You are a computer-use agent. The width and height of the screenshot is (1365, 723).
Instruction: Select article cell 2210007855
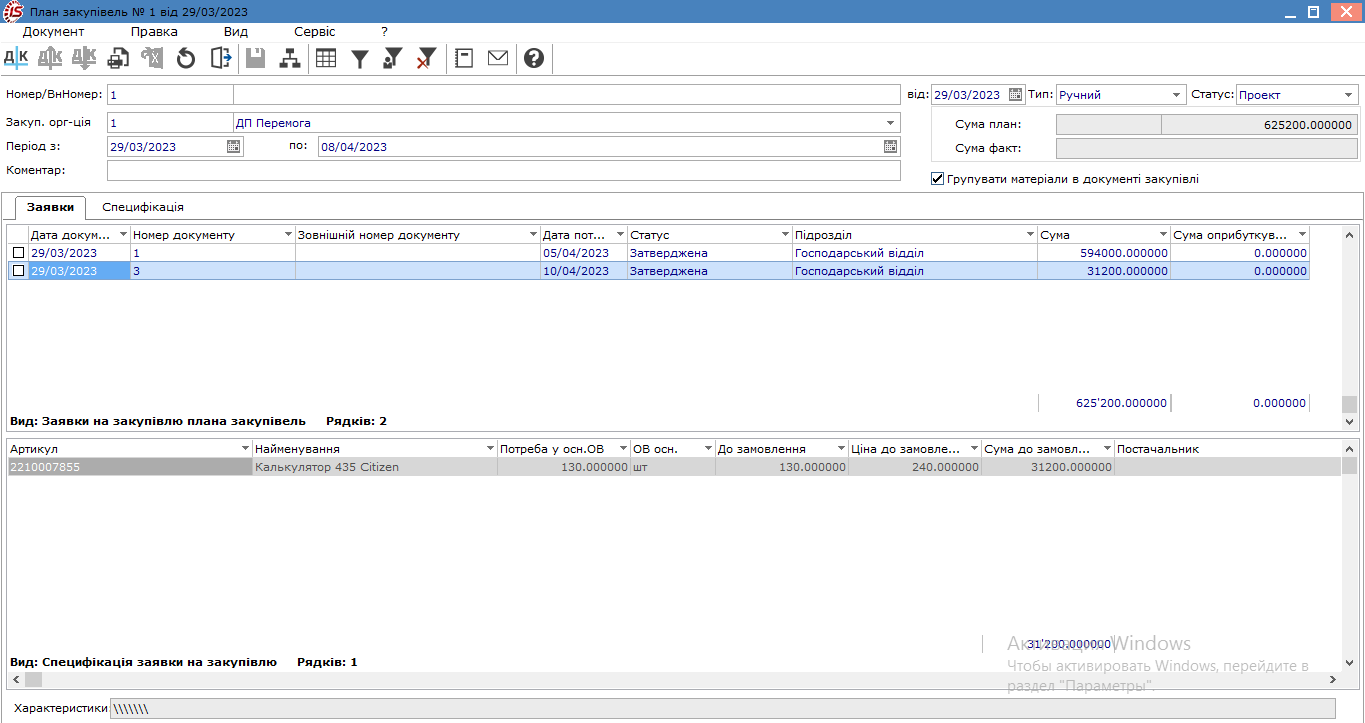(x=130, y=467)
